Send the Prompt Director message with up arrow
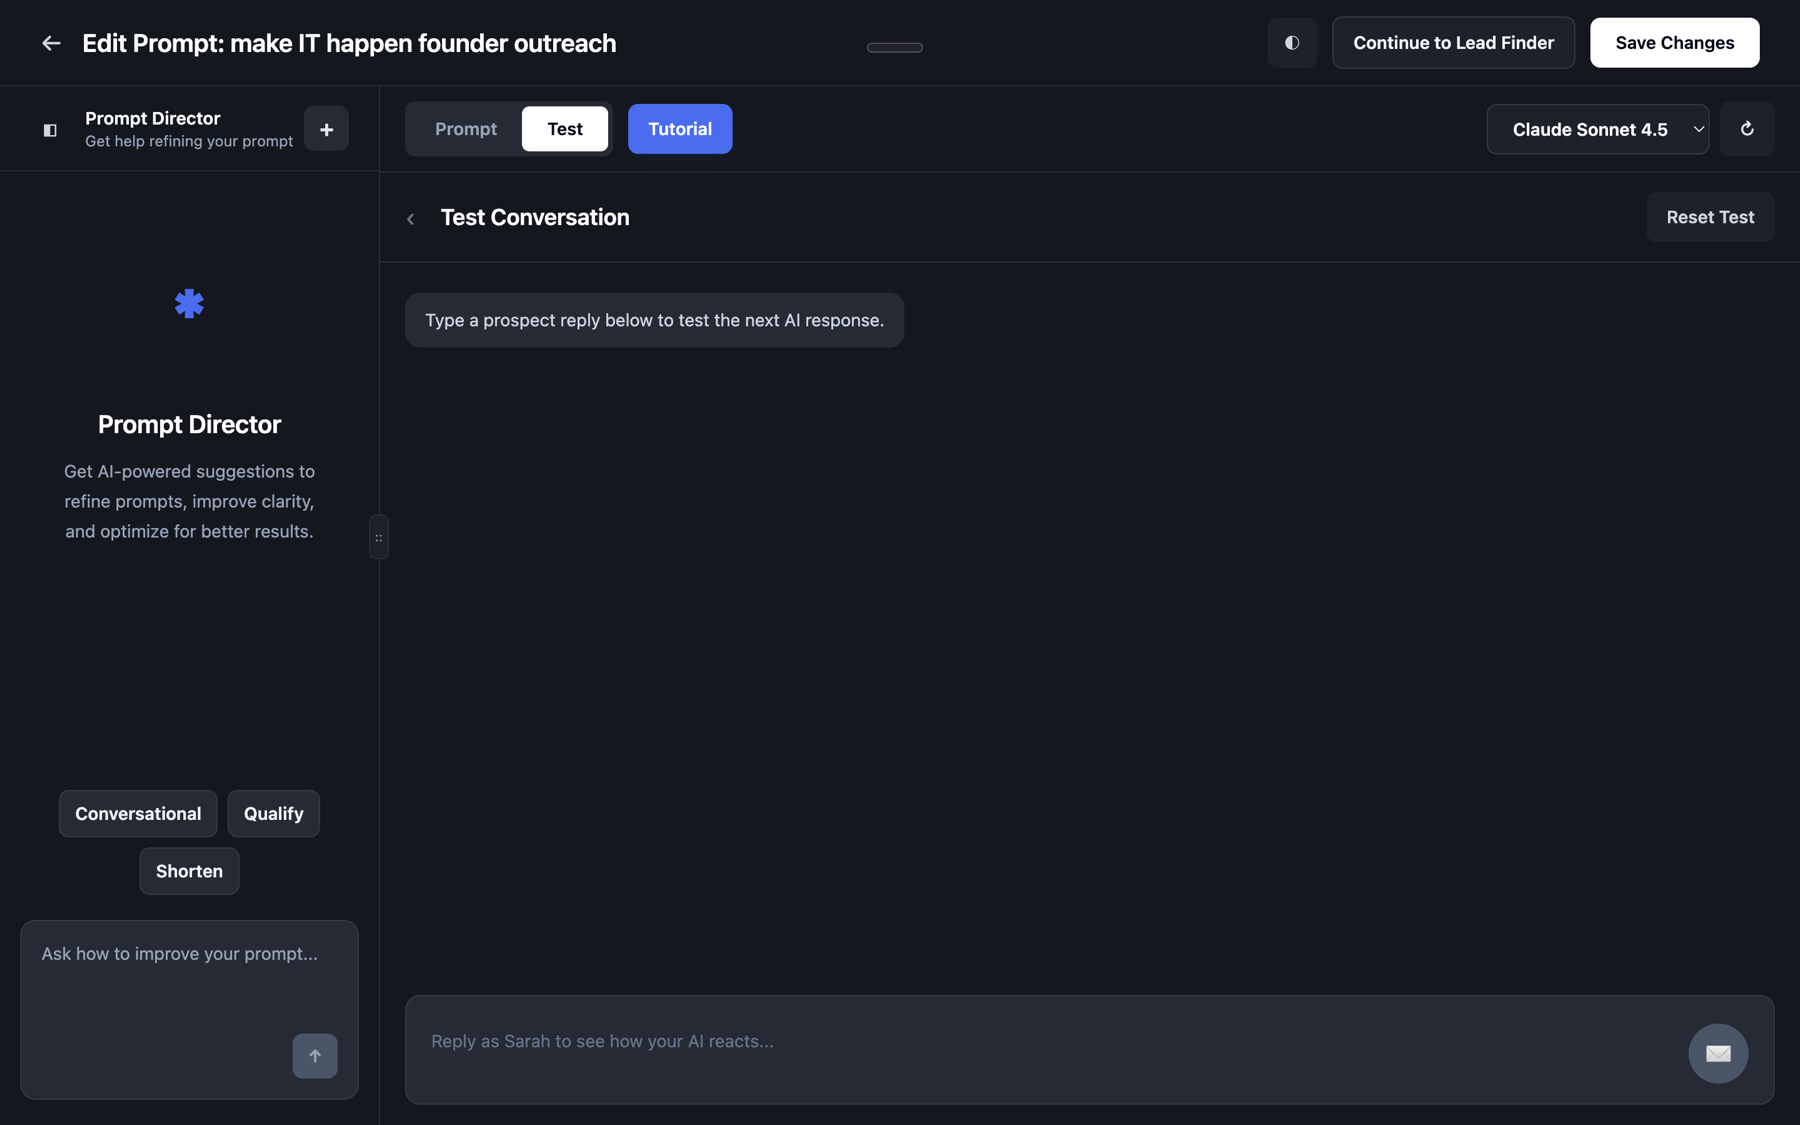 pyautogui.click(x=315, y=1056)
